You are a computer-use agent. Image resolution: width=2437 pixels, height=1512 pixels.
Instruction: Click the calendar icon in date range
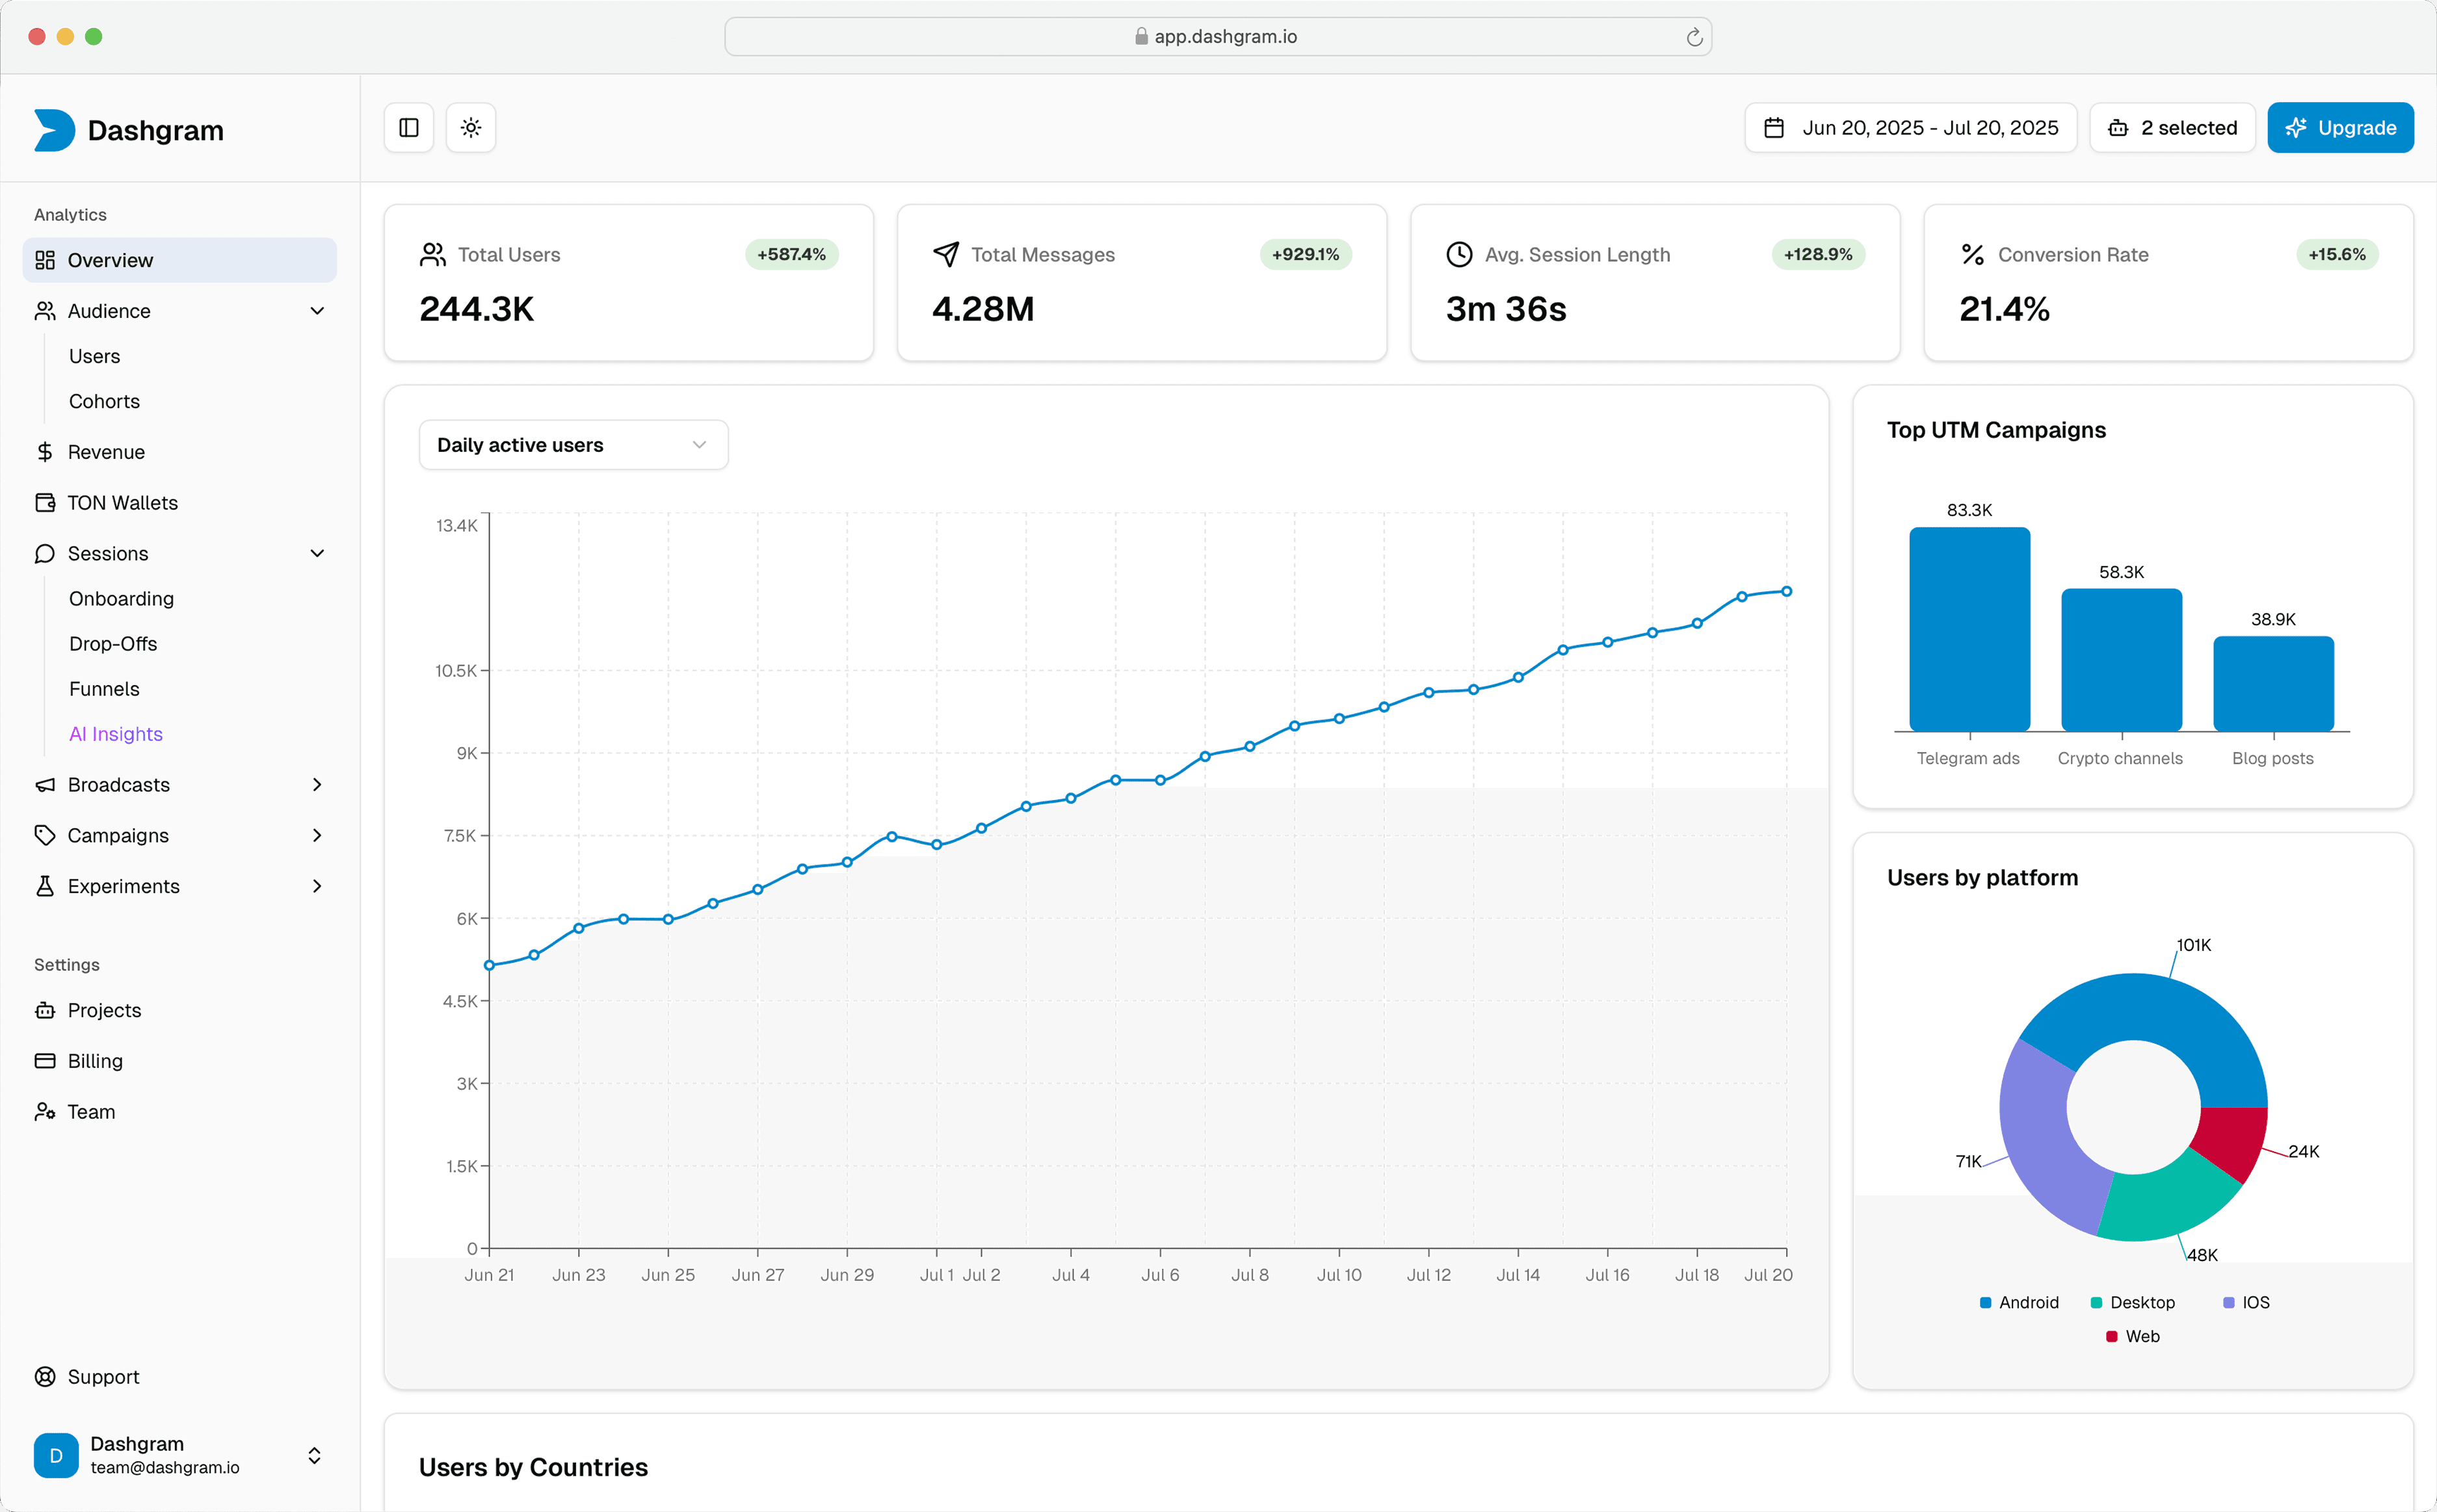pyautogui.click(x=1774, y=128)
